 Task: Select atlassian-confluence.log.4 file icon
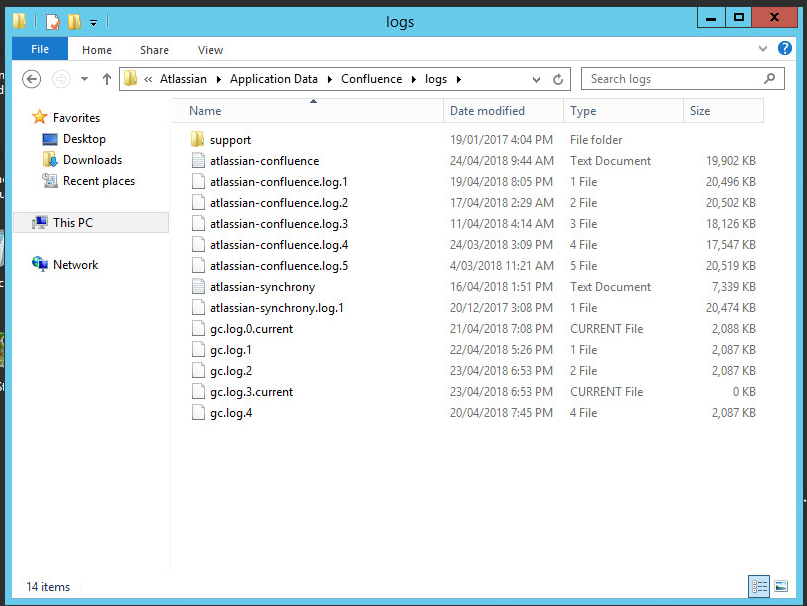[x=198, y=245]
